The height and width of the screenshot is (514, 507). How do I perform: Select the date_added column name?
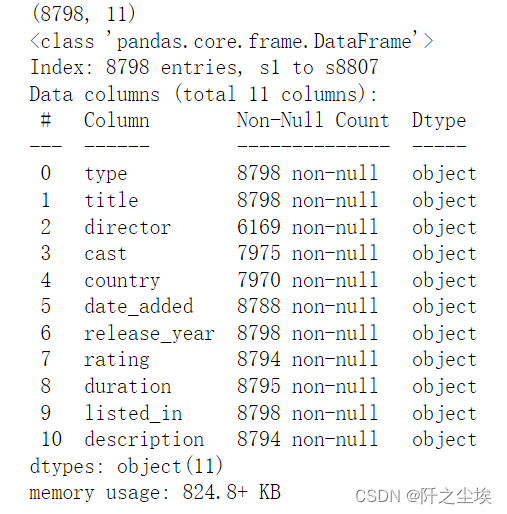[x=139, y=307]
